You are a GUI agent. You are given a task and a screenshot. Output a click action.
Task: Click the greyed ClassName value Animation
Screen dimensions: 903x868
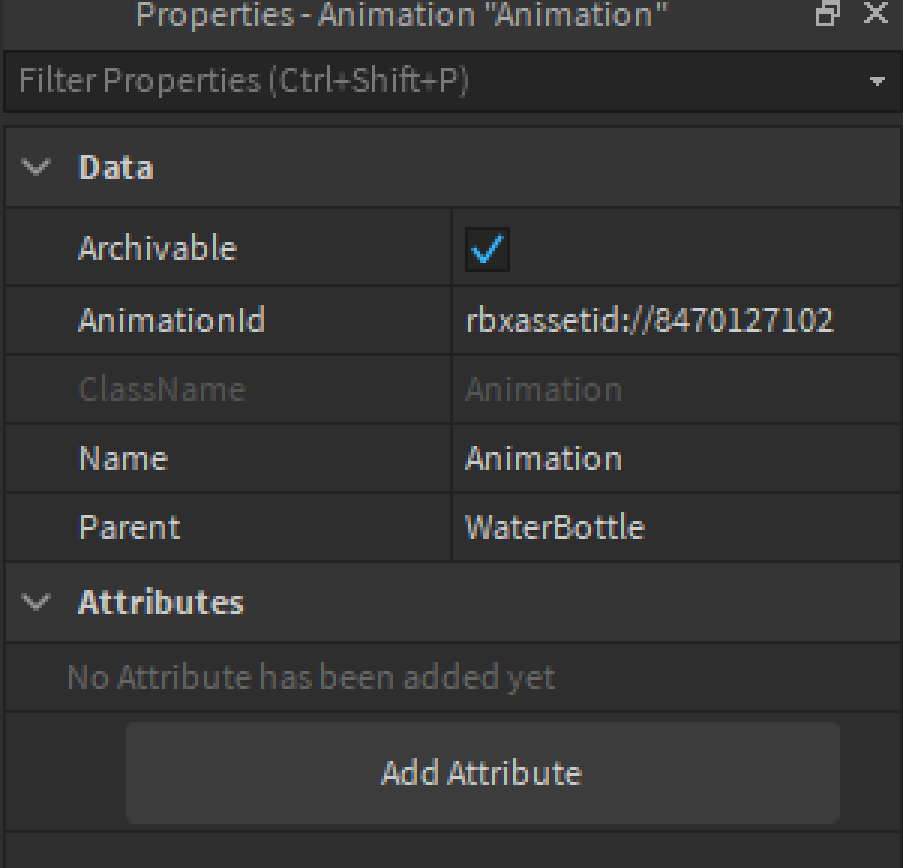[544, 389]
